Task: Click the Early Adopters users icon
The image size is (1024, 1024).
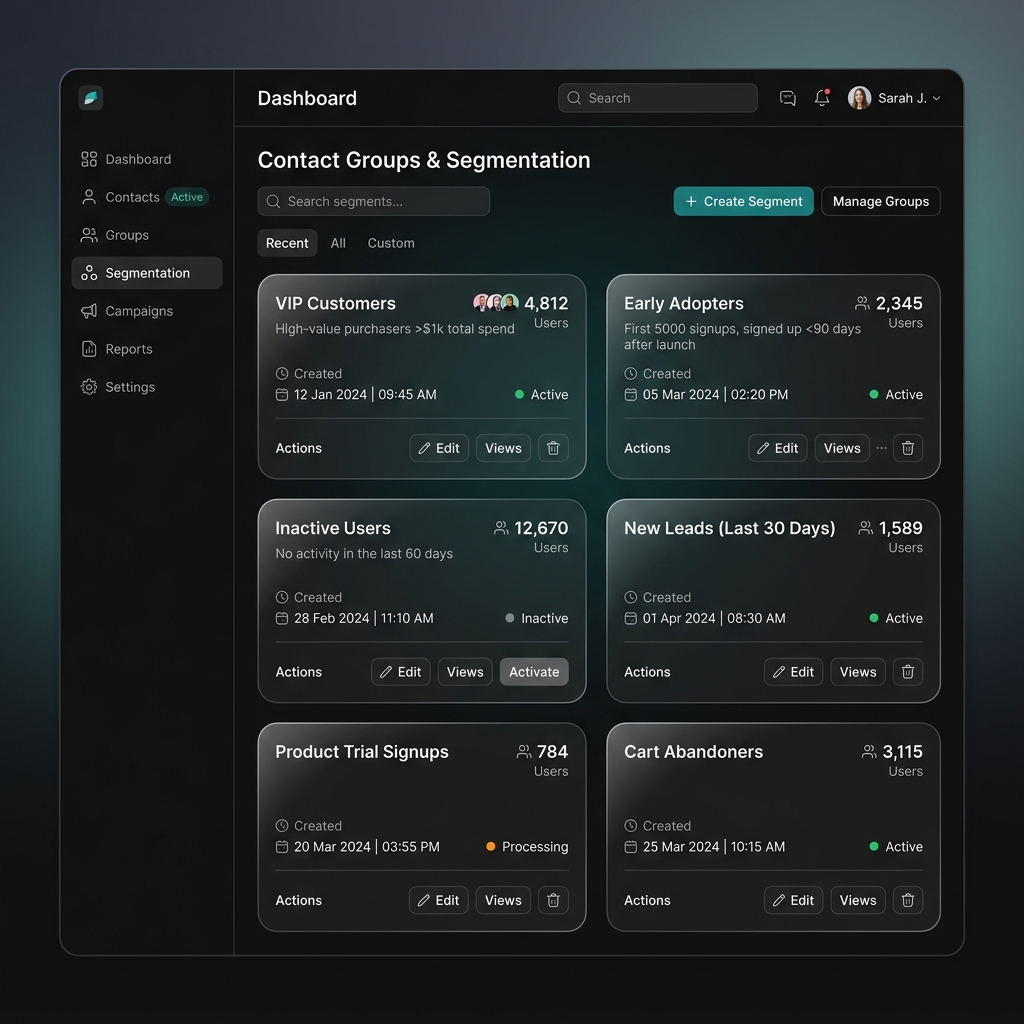Action: pyautogui.click(x=862, y=303)
